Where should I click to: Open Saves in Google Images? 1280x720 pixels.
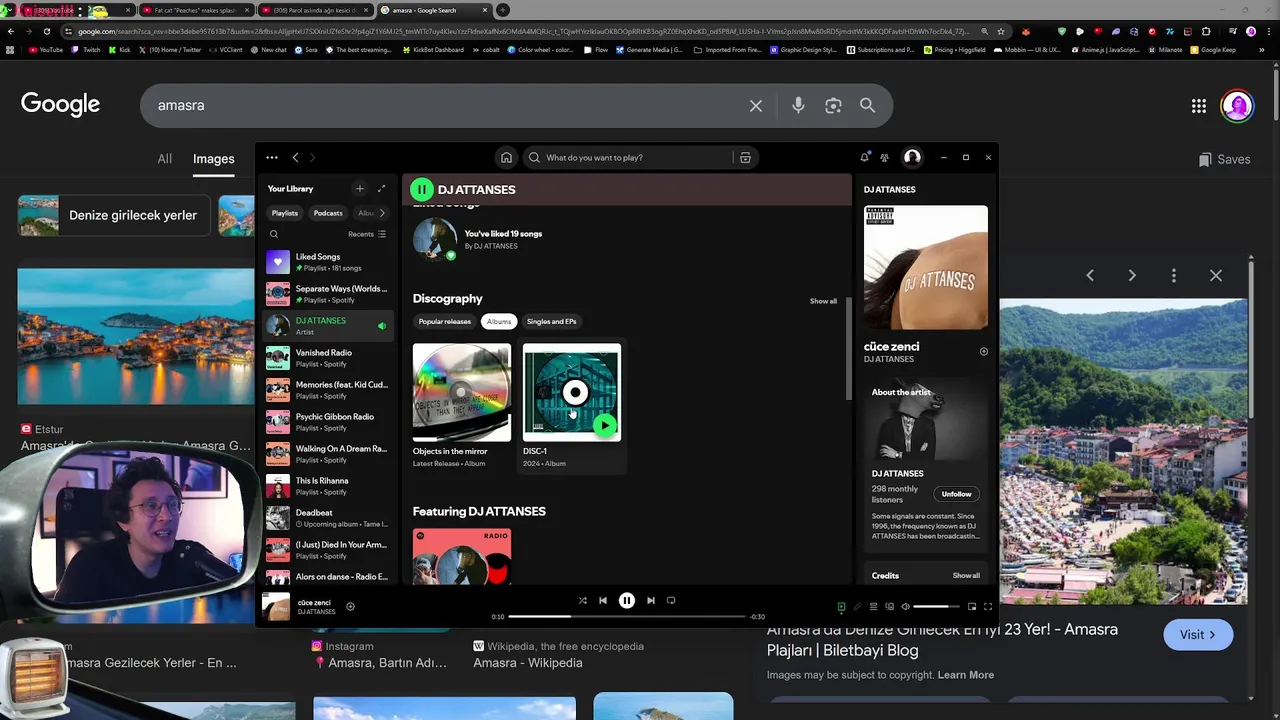click(1224, 159)
